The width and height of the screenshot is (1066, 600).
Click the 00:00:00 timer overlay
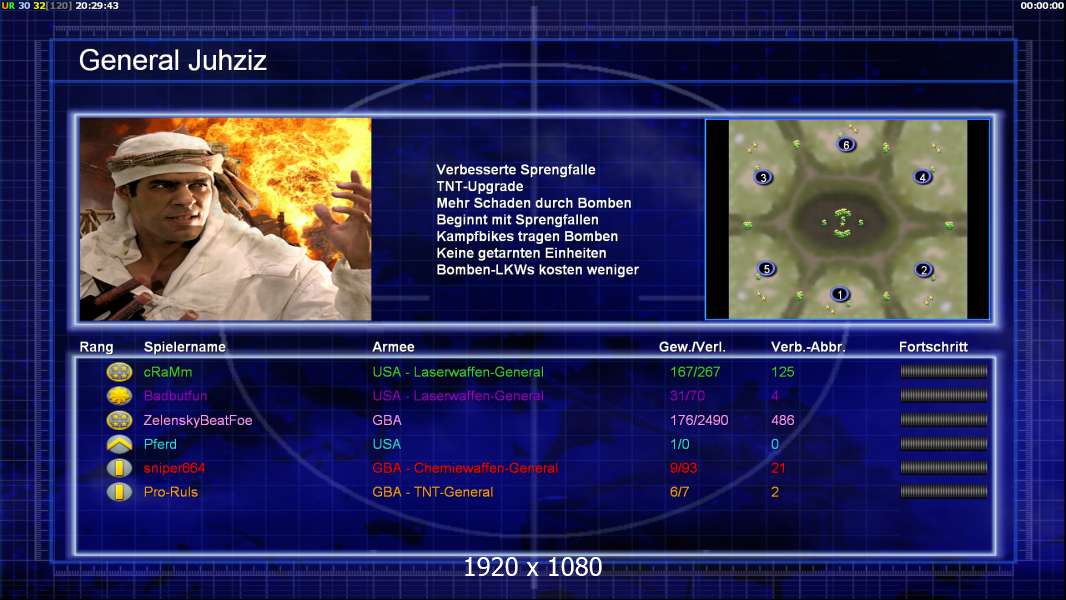pos(1042,5)
